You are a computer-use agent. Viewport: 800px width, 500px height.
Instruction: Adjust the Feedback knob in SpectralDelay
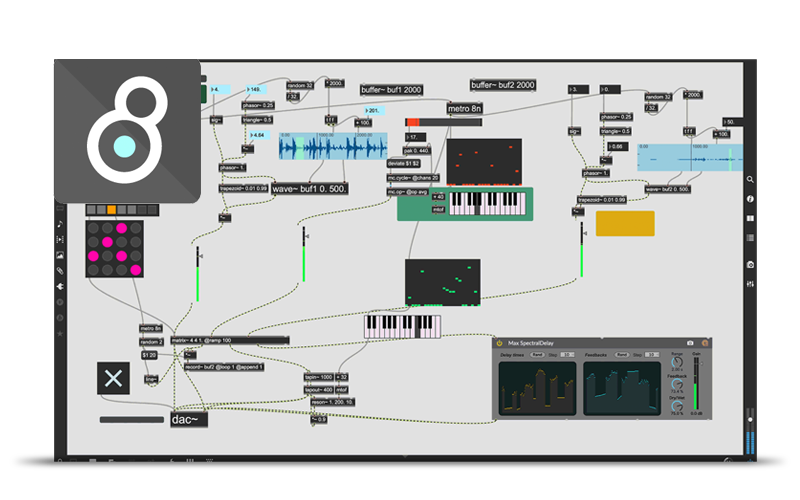tap(677, 385)
